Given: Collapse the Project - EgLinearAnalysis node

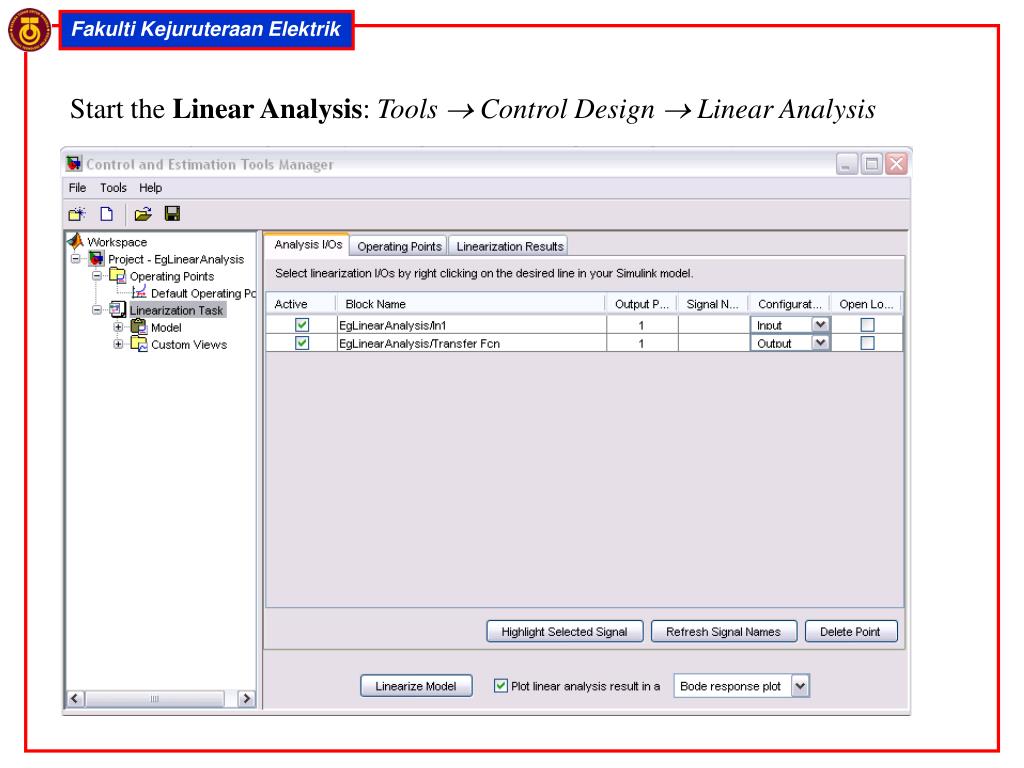Looking at the screenshot, I should (76, 259).
